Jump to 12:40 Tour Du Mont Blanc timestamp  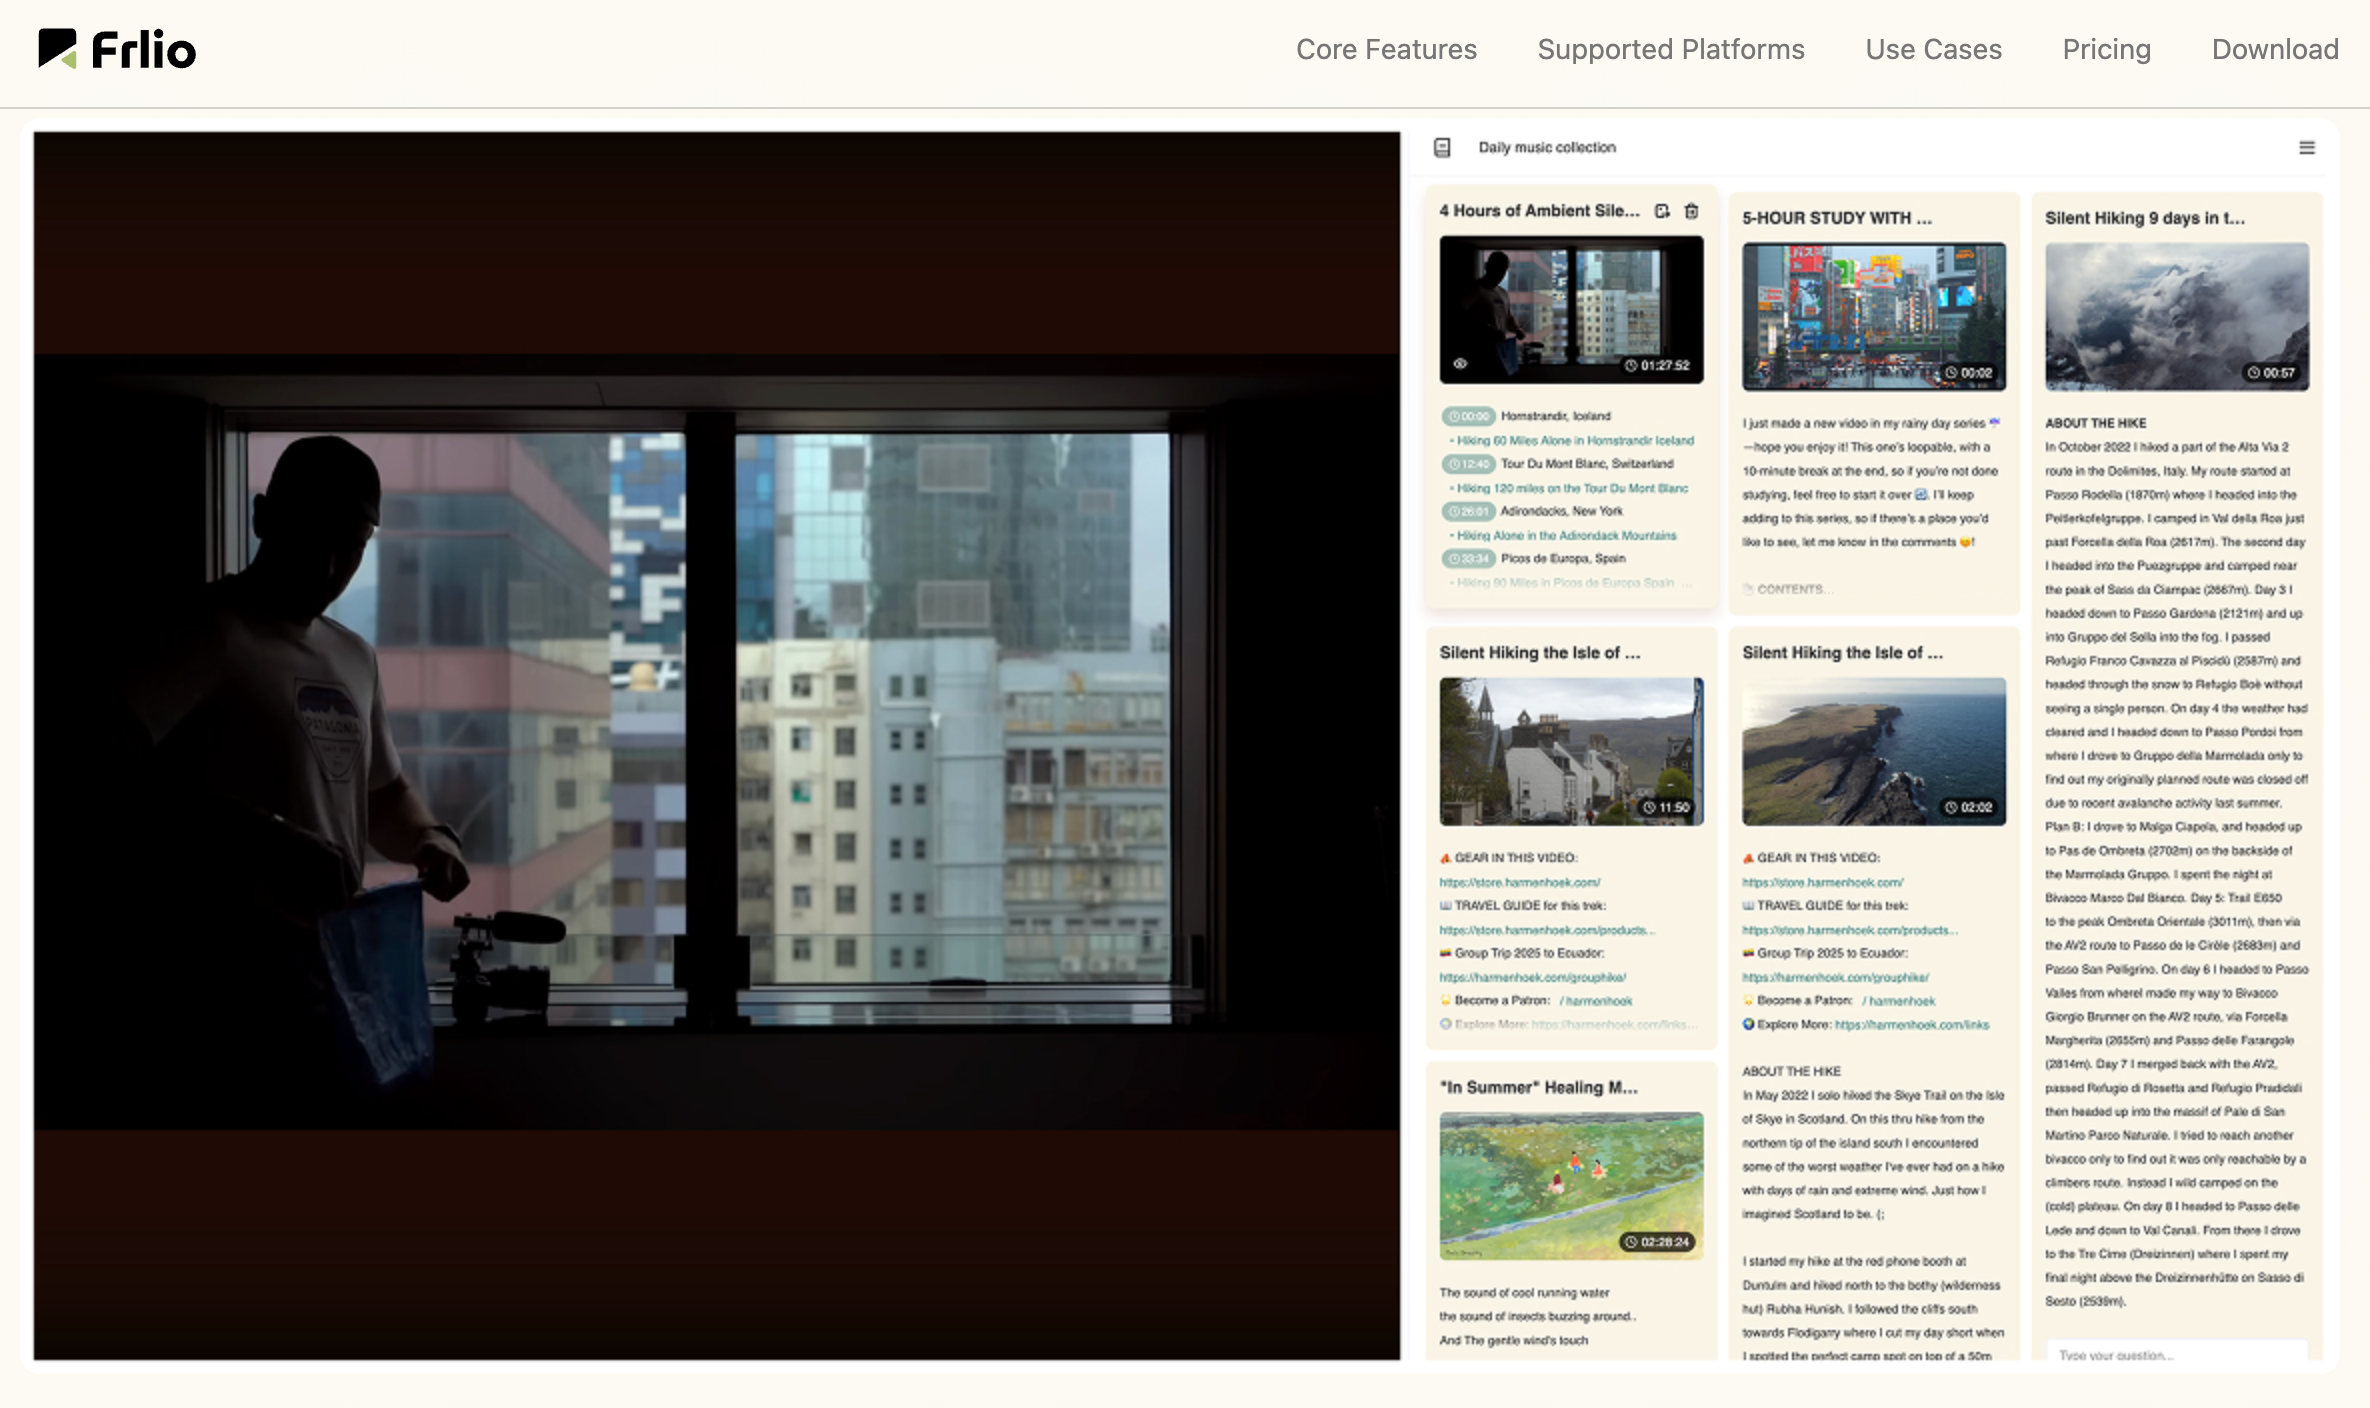pos(1468,464)
